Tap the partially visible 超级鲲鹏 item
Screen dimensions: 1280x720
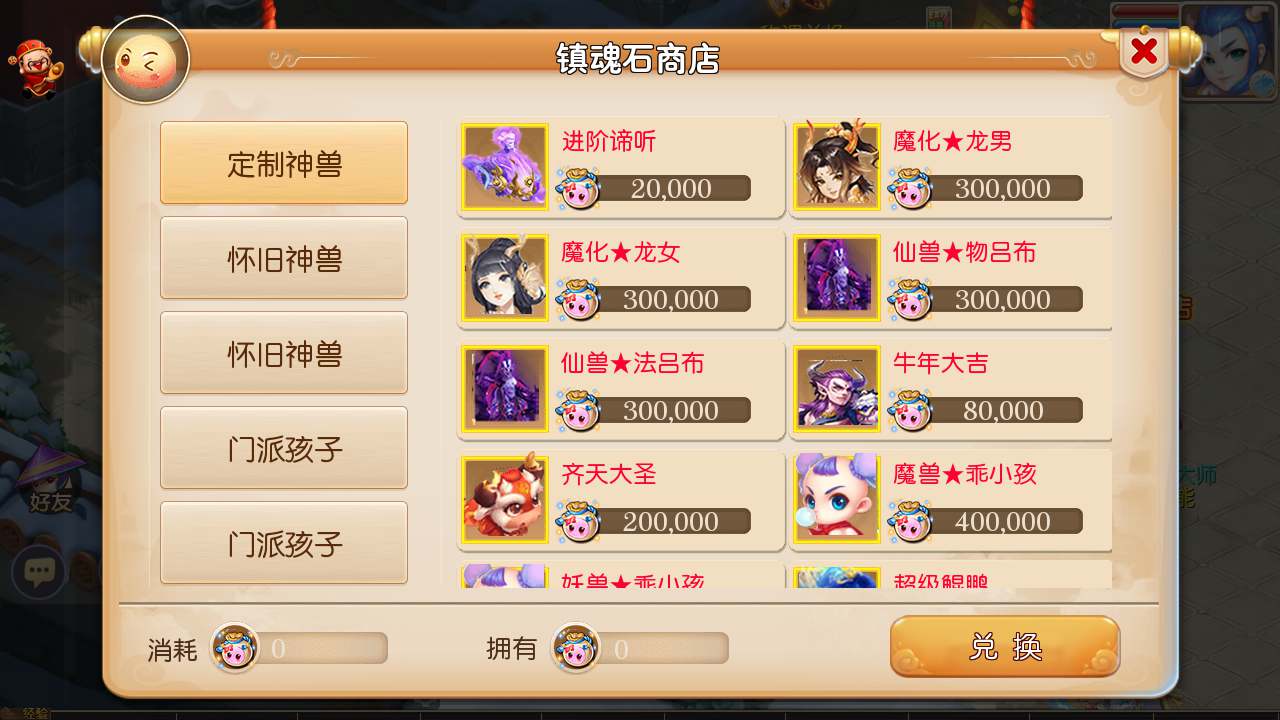(x=951, y=575)
